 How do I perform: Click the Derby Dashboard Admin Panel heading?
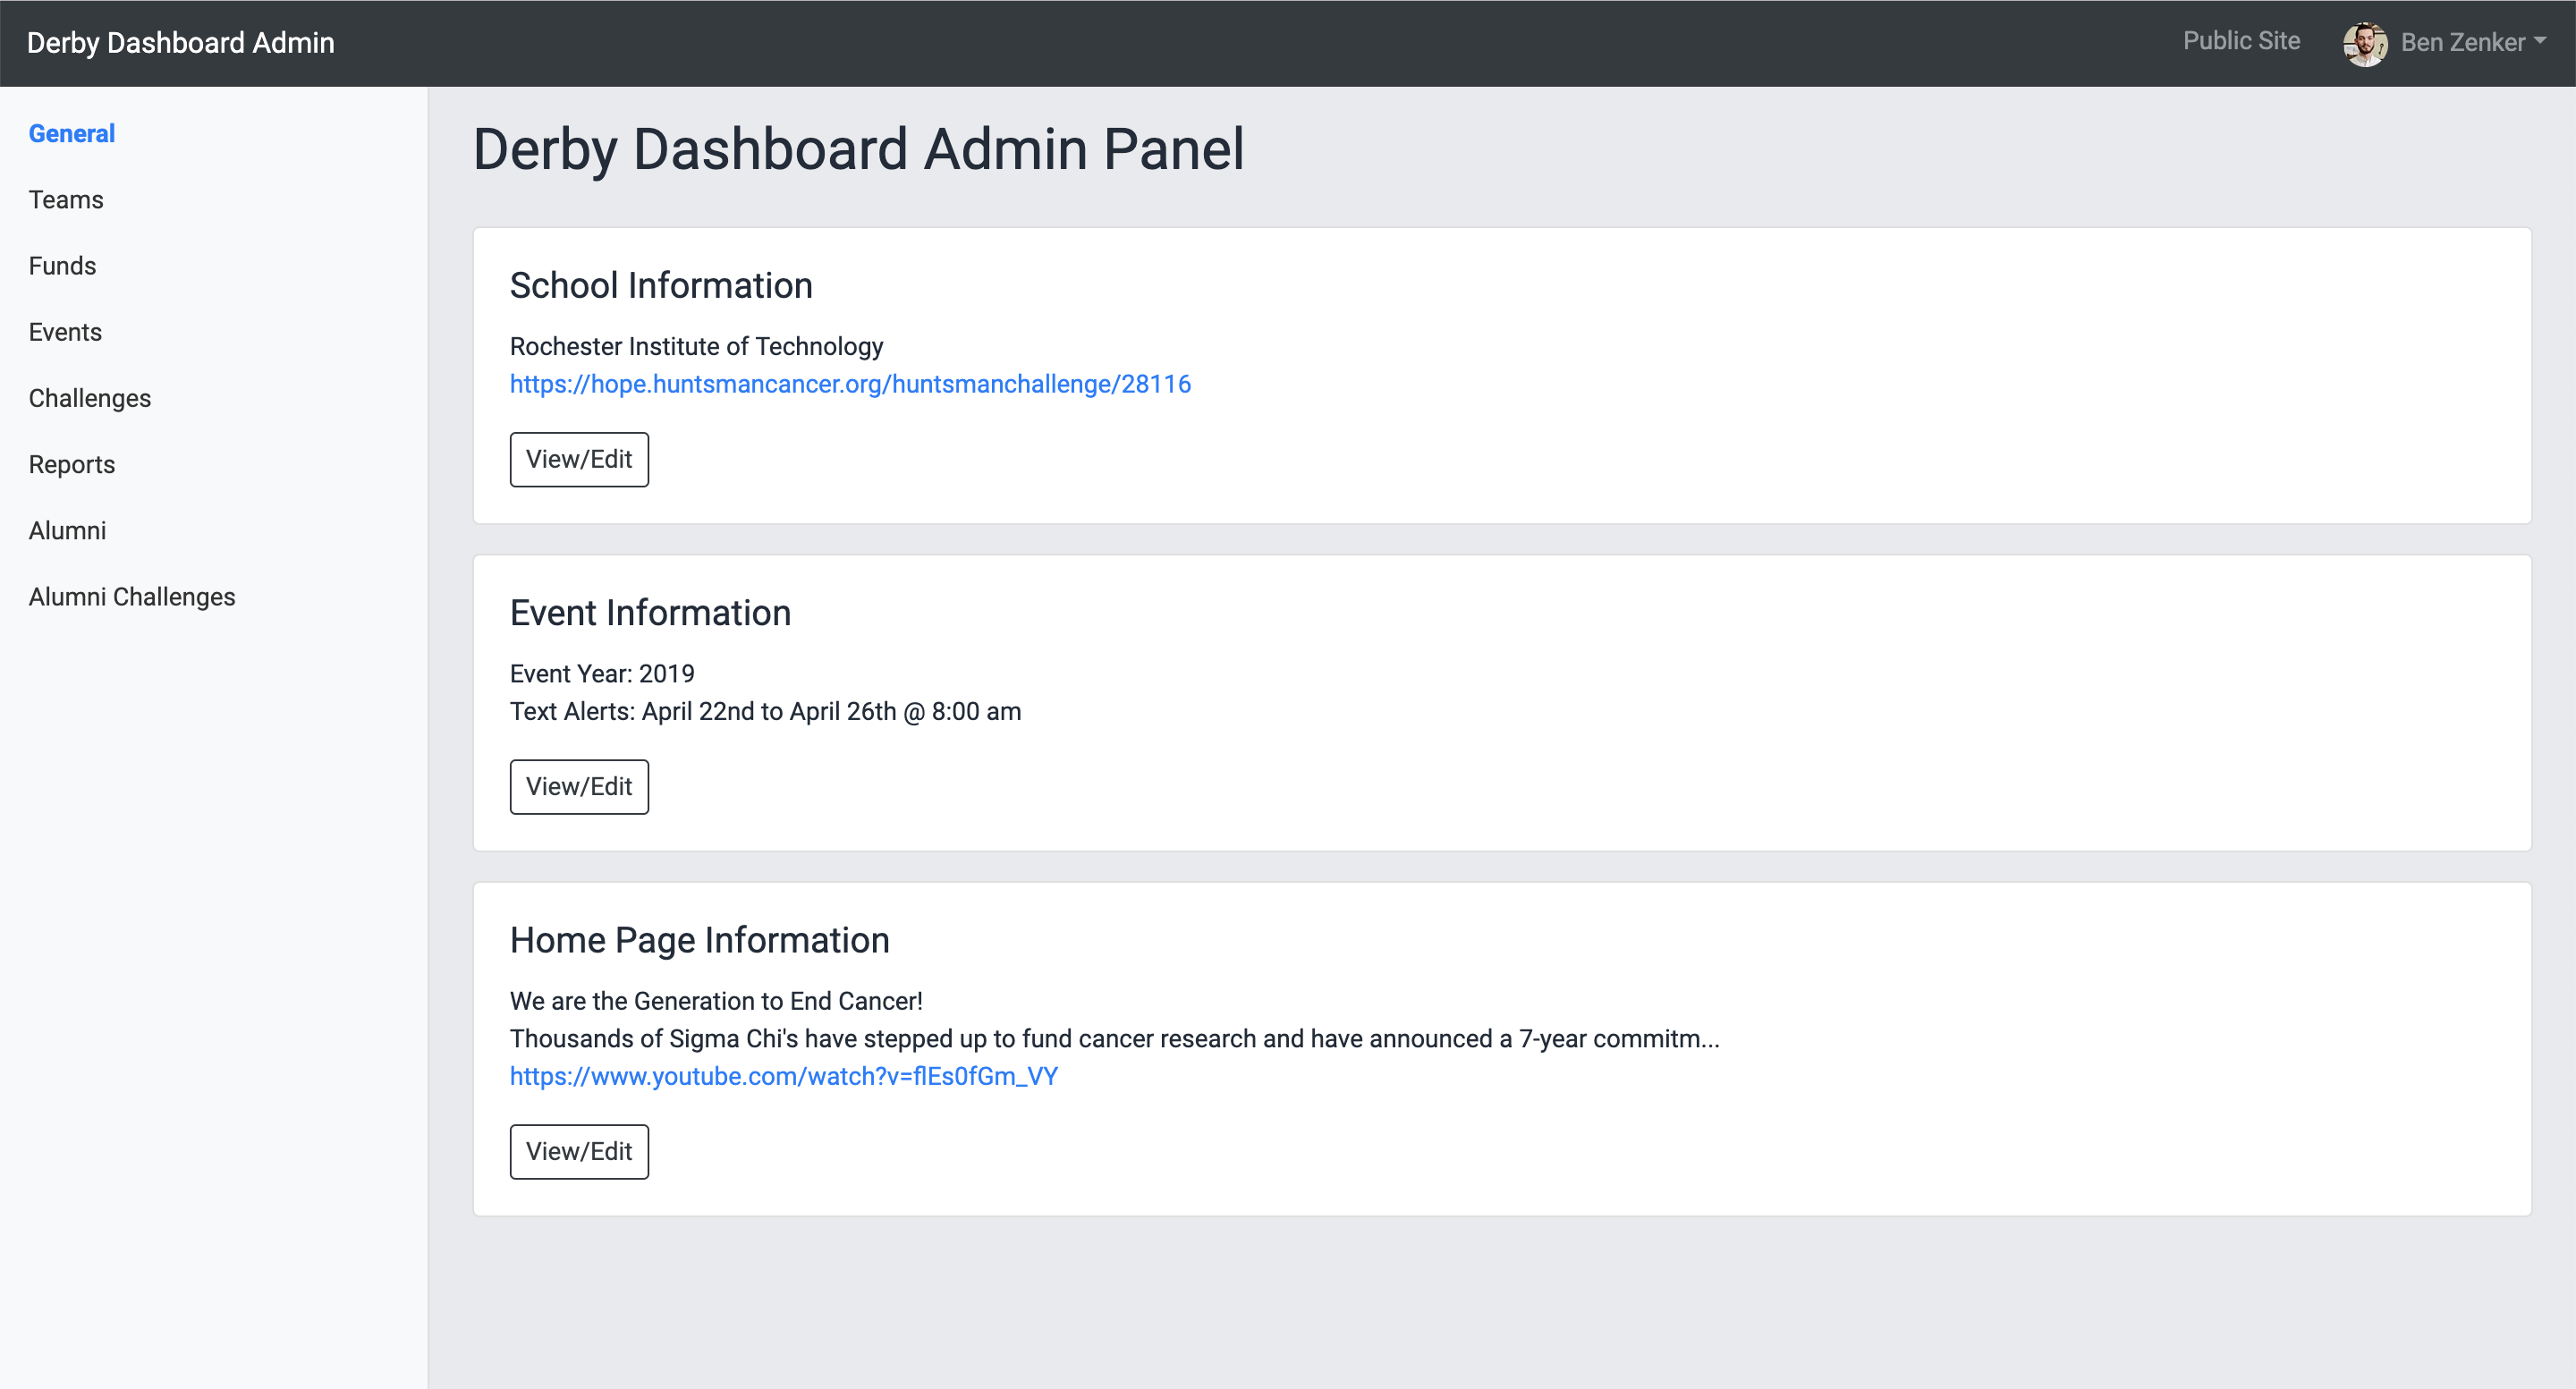[x=858, y=149]
